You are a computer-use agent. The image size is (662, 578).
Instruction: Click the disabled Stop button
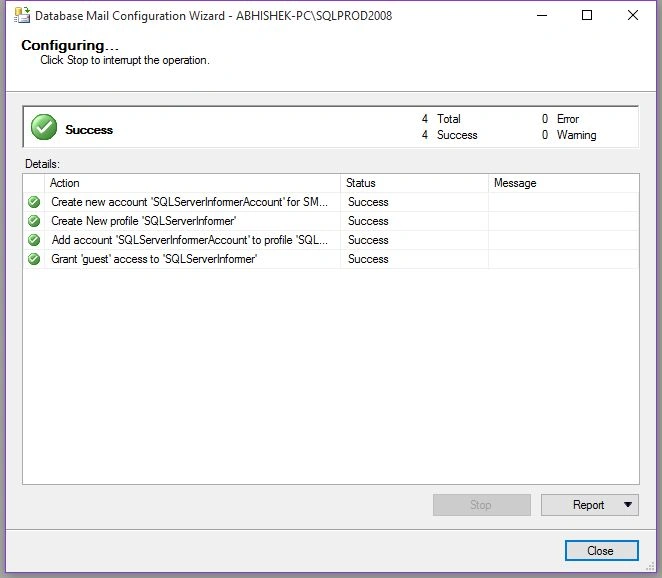click(x=482, y=505)
